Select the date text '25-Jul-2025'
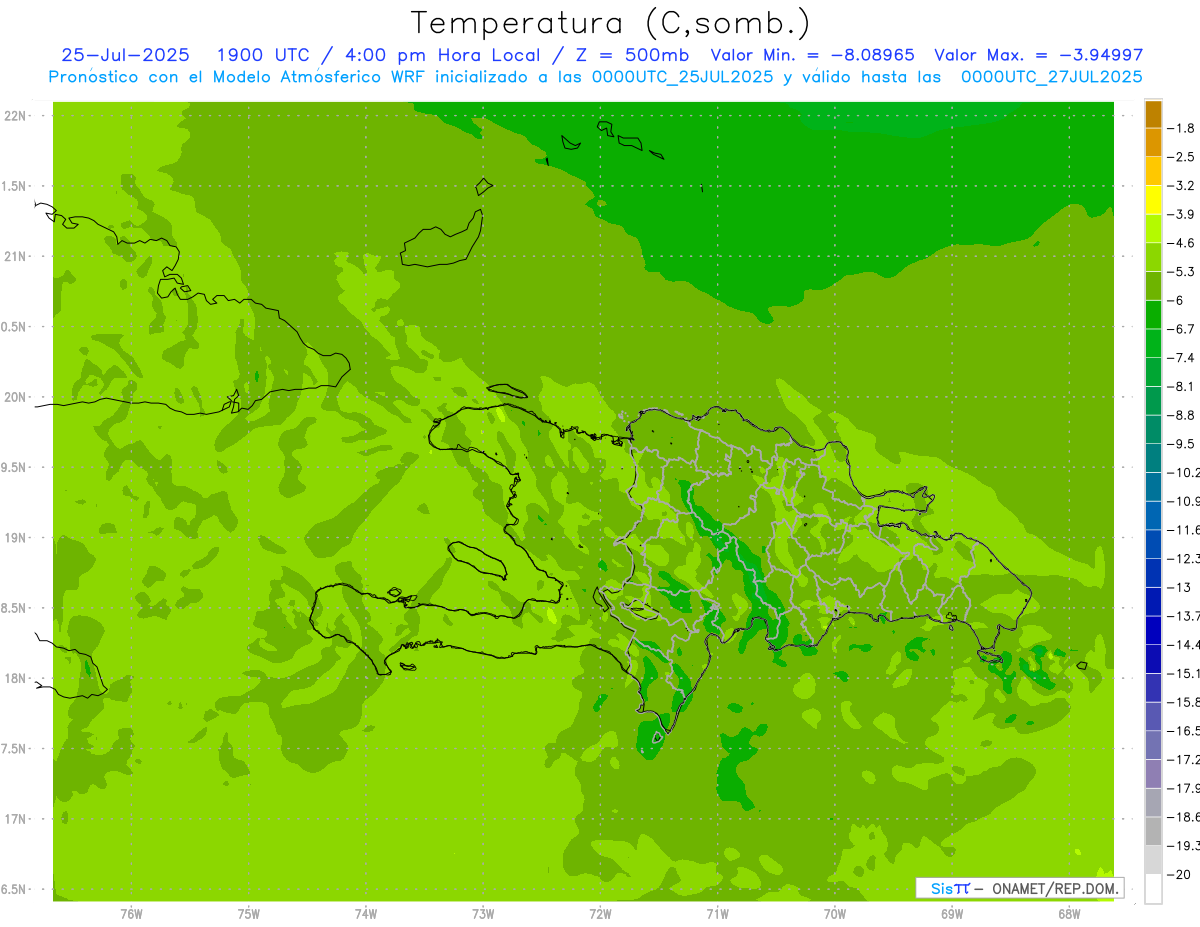The width and height of the screenshot is (1200, 927). [126, 55]
